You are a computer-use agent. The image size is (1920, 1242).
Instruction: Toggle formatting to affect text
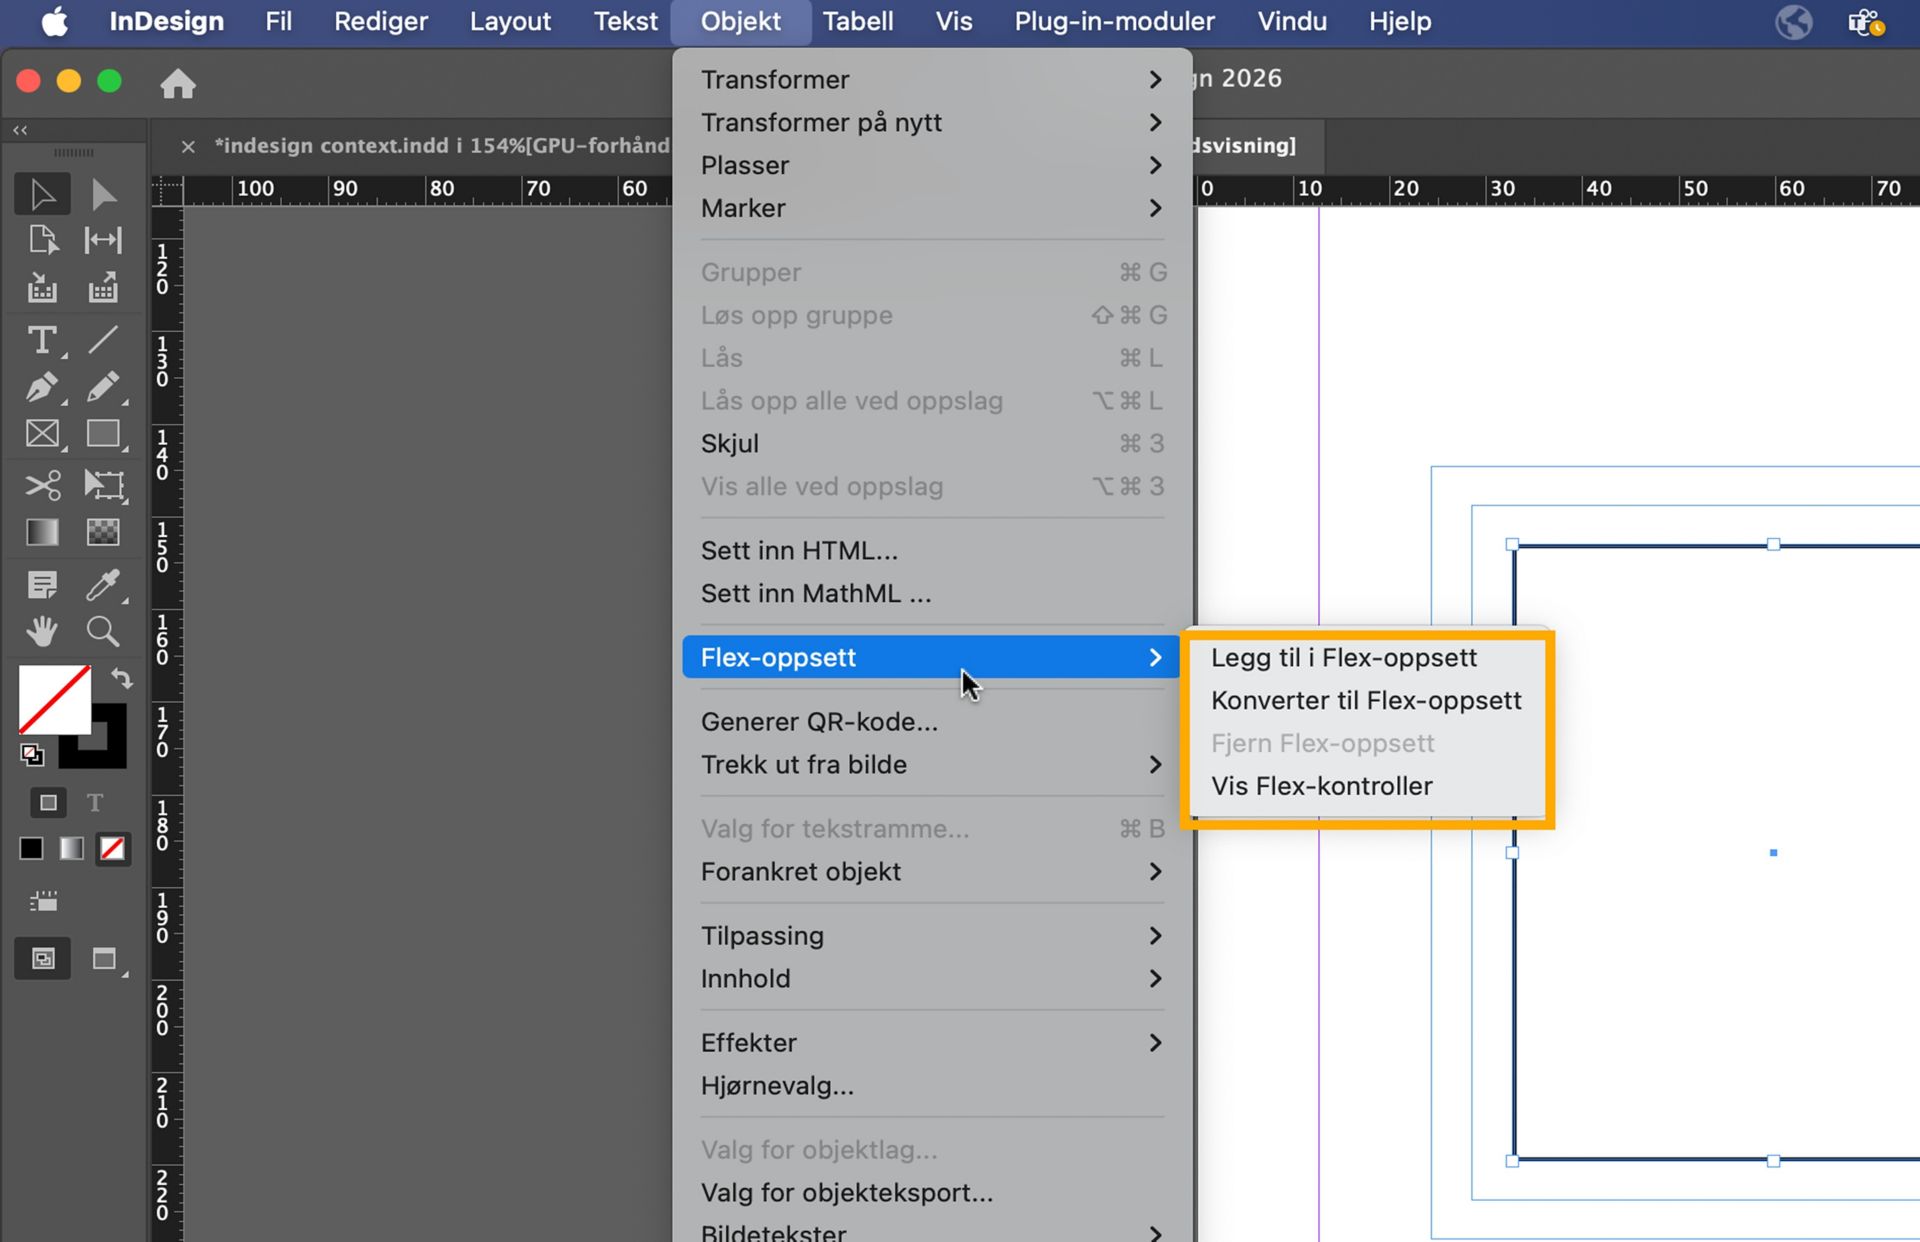[95, 802]
